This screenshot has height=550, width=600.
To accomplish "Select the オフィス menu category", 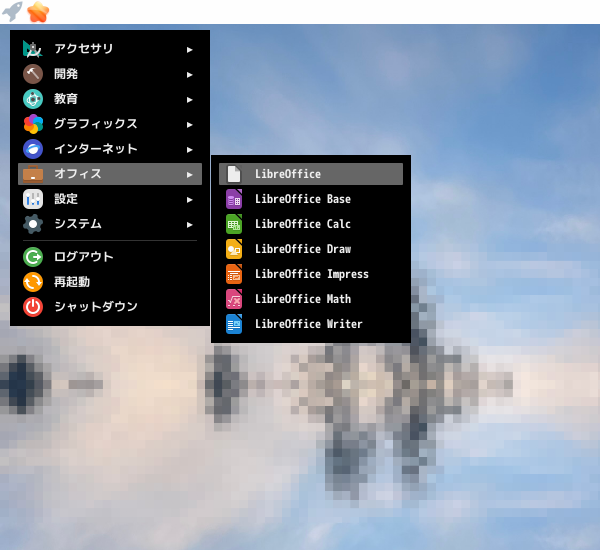I will 110,174.
